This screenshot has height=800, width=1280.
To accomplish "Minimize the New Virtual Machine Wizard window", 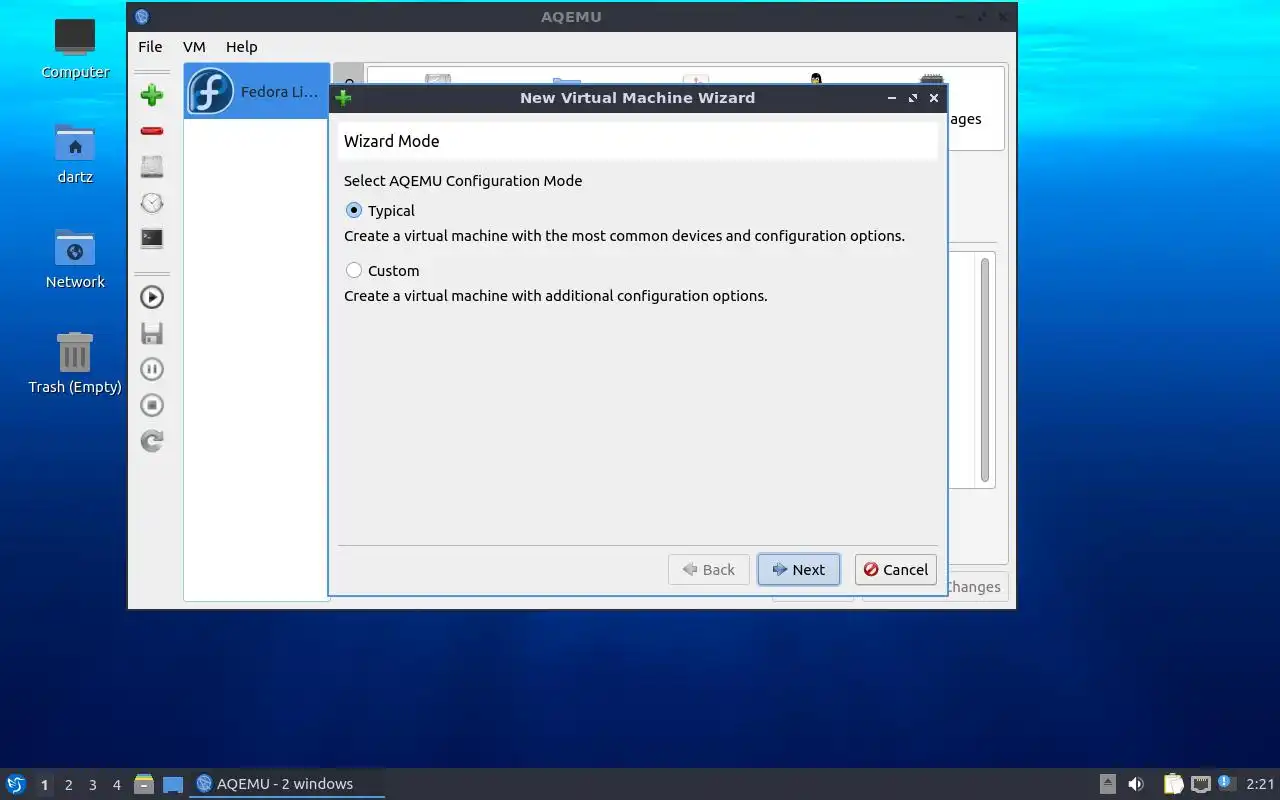I will [x=891, y=98].
